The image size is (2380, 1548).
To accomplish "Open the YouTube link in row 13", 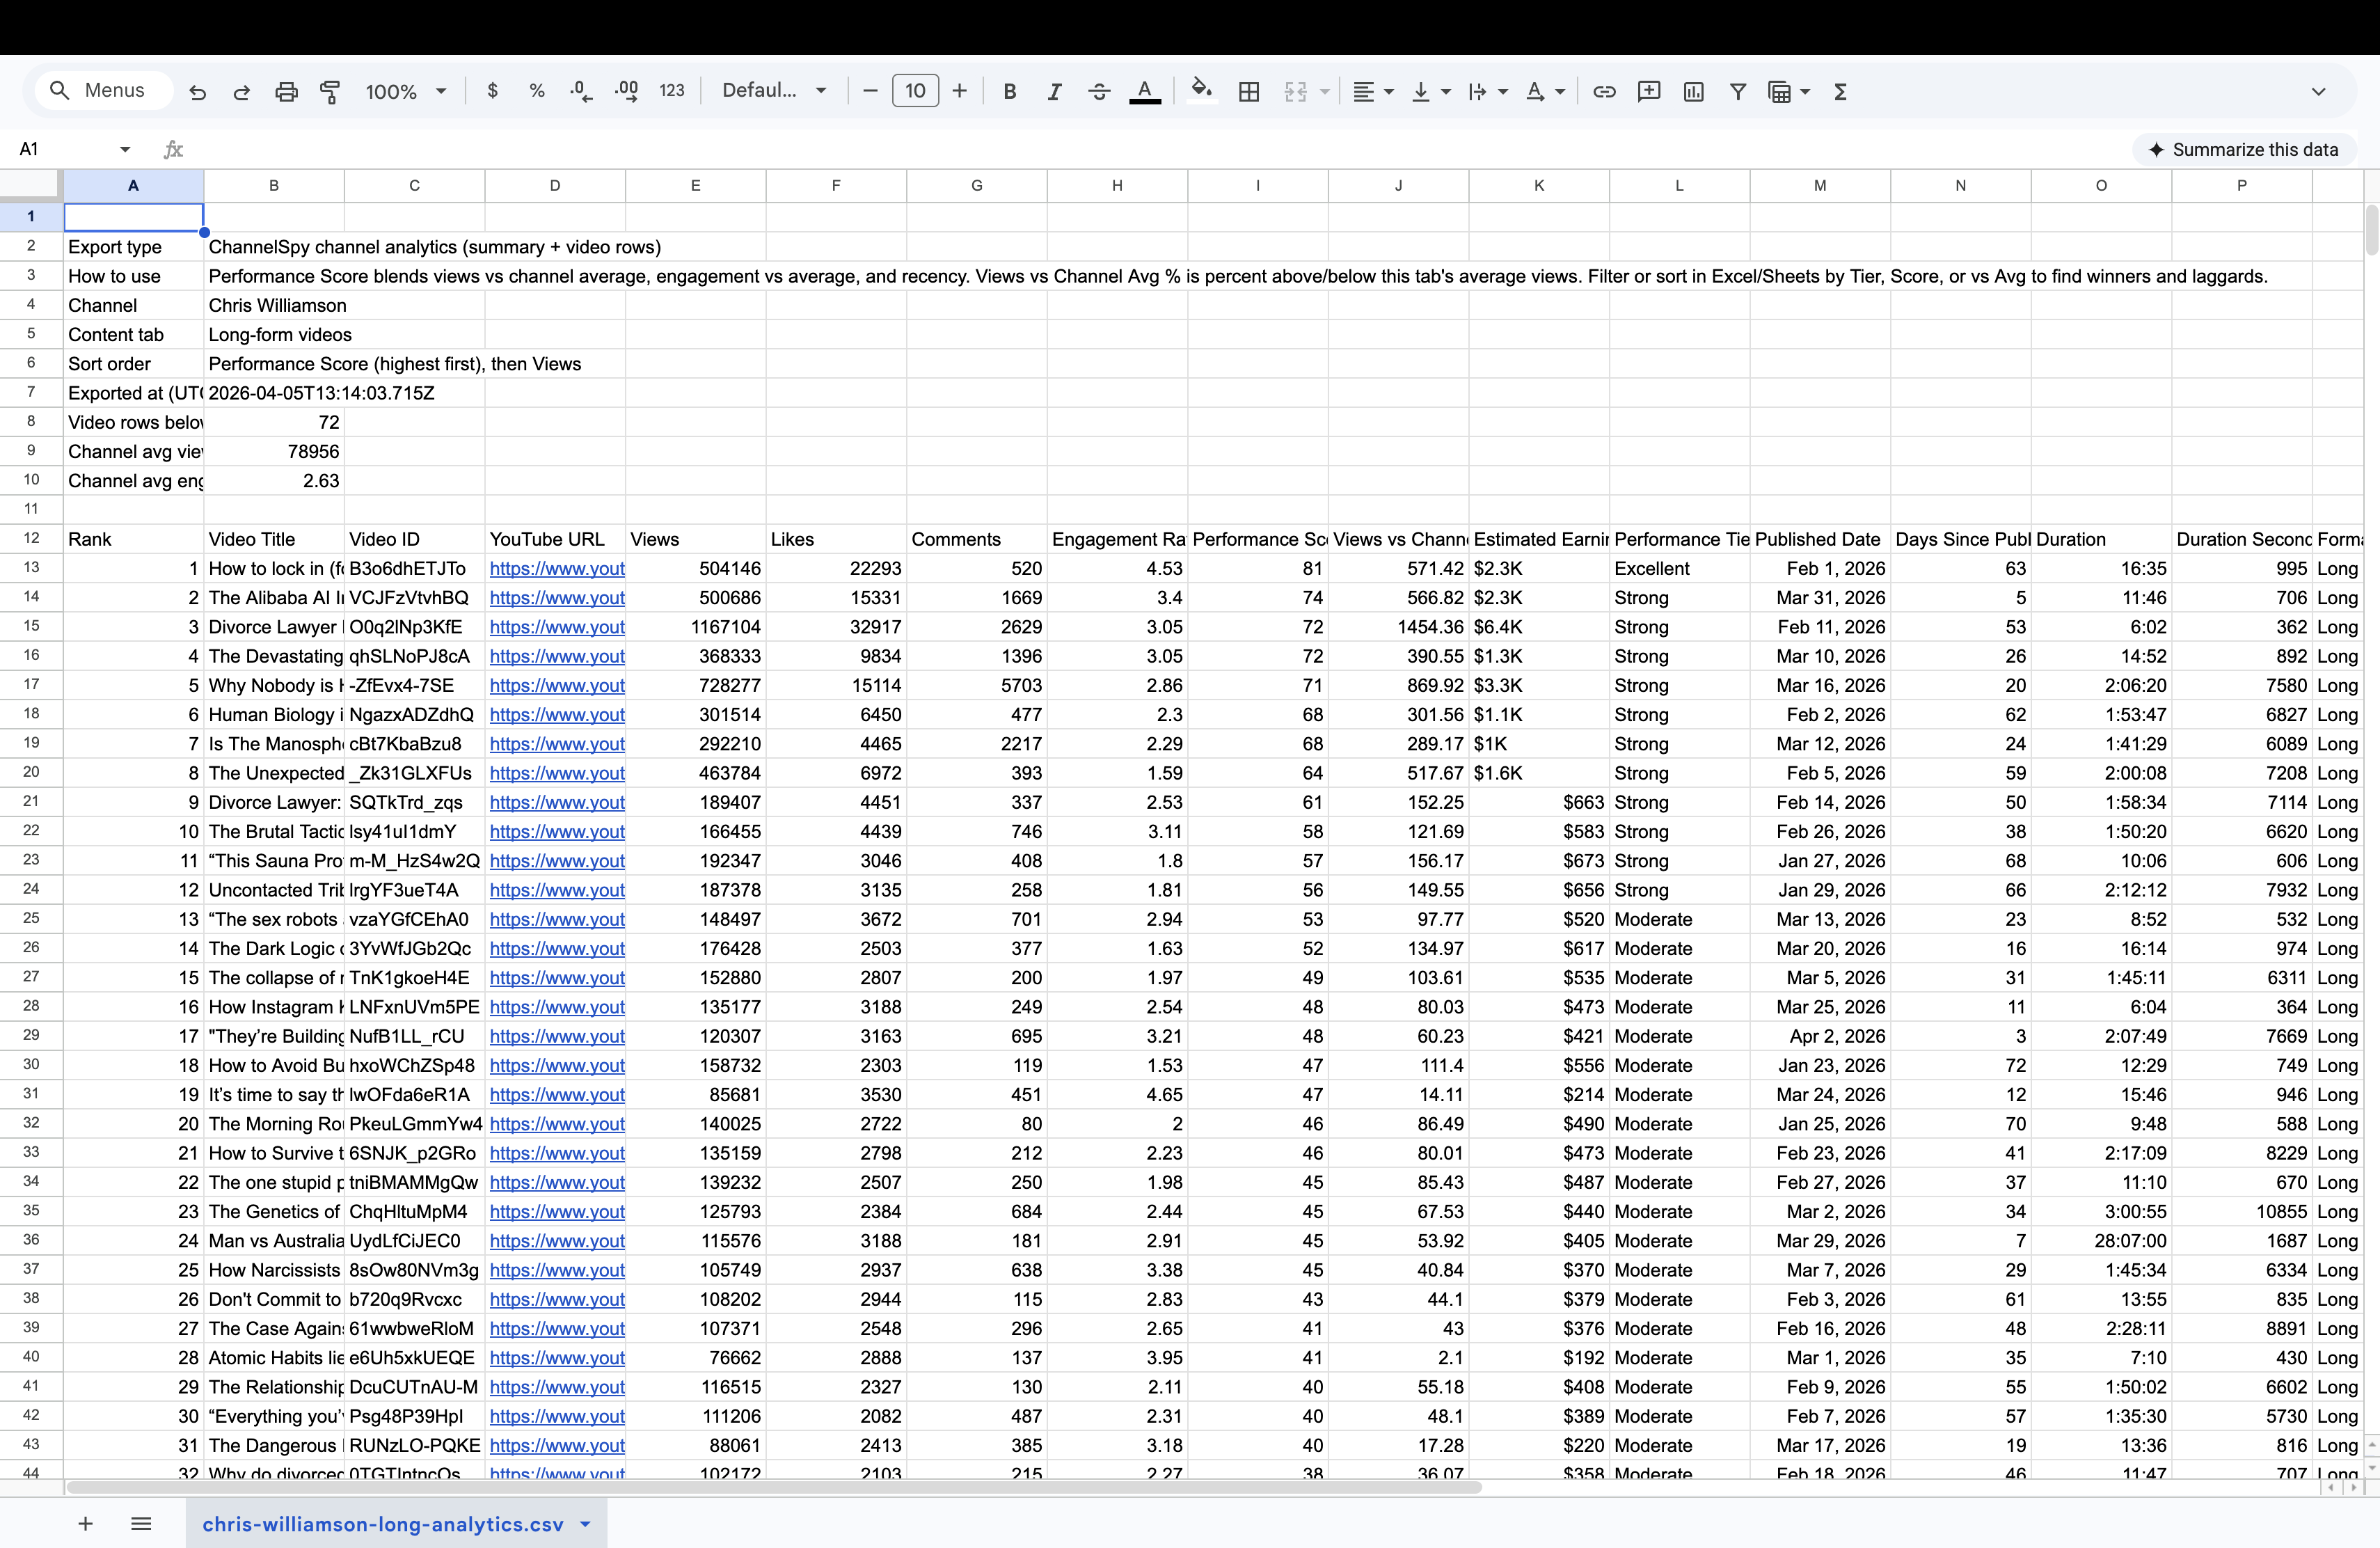I will tap(557, 569).
